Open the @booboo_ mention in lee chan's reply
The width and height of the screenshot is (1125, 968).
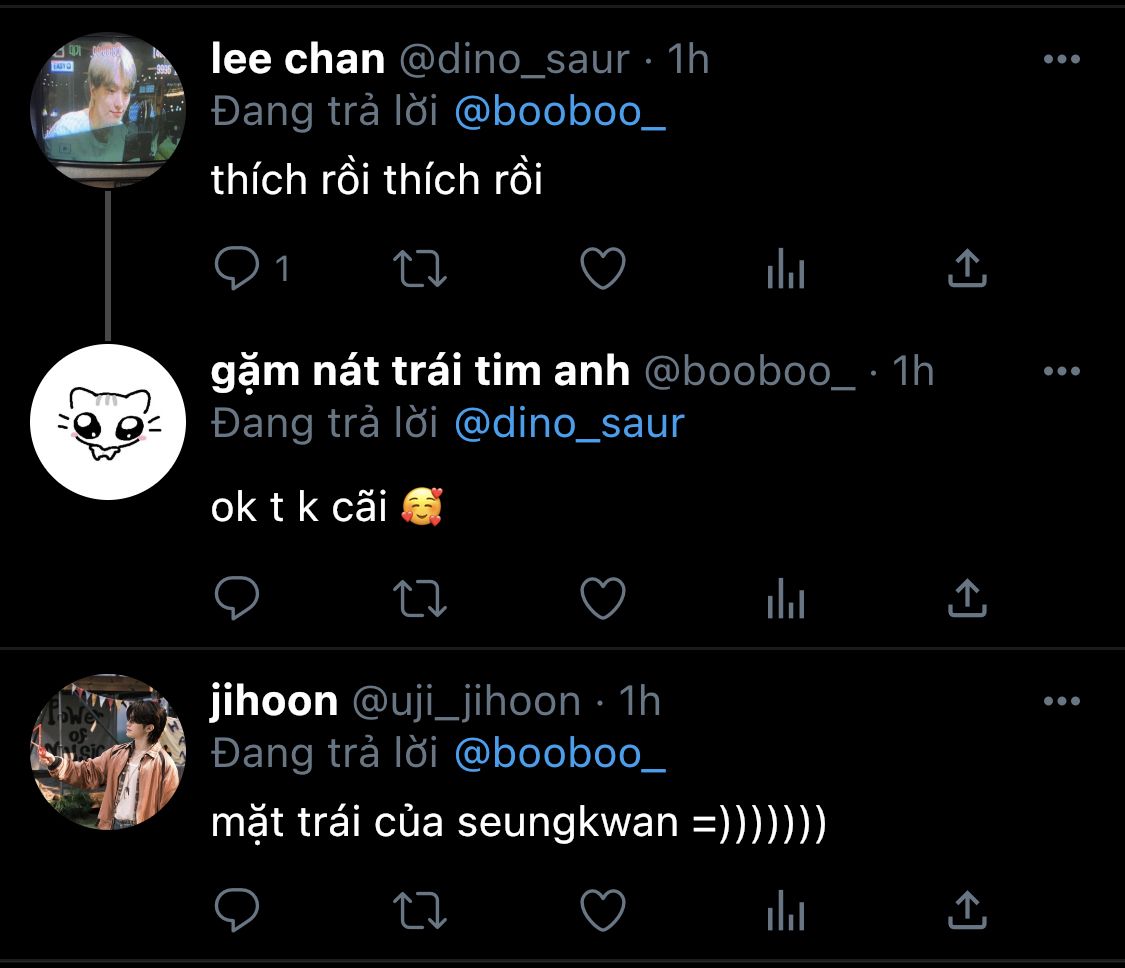560,113
